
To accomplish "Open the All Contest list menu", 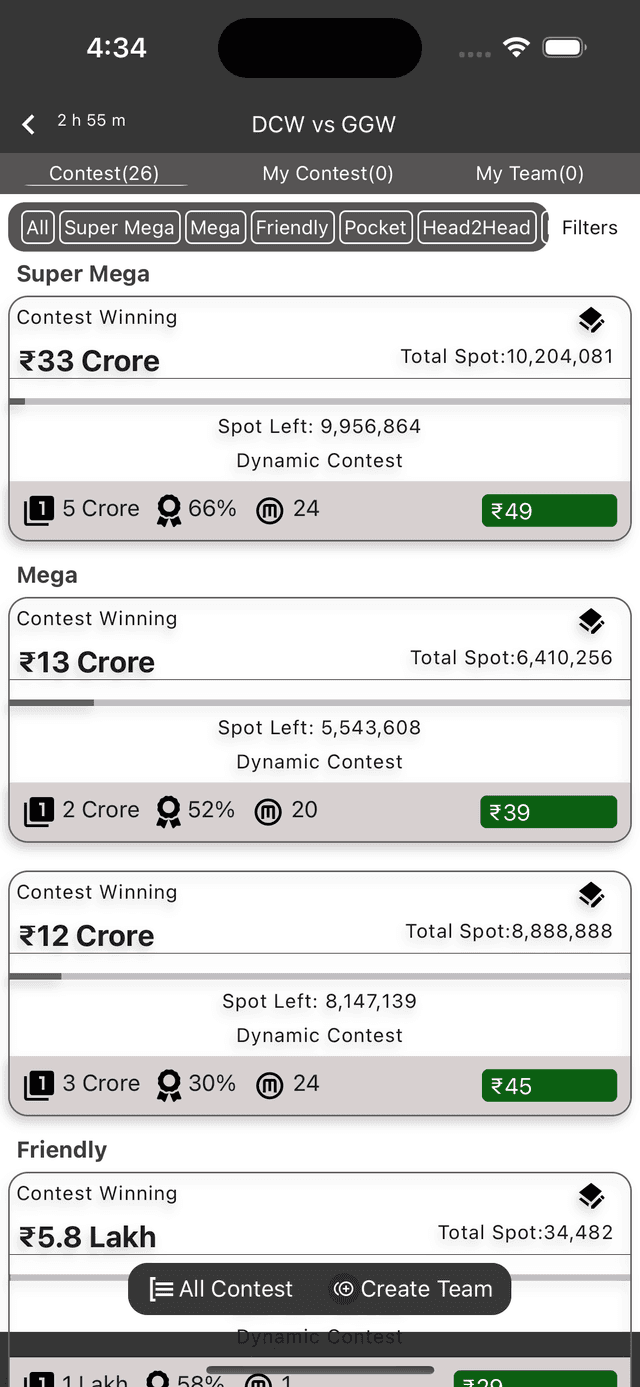I will 222,1289.
